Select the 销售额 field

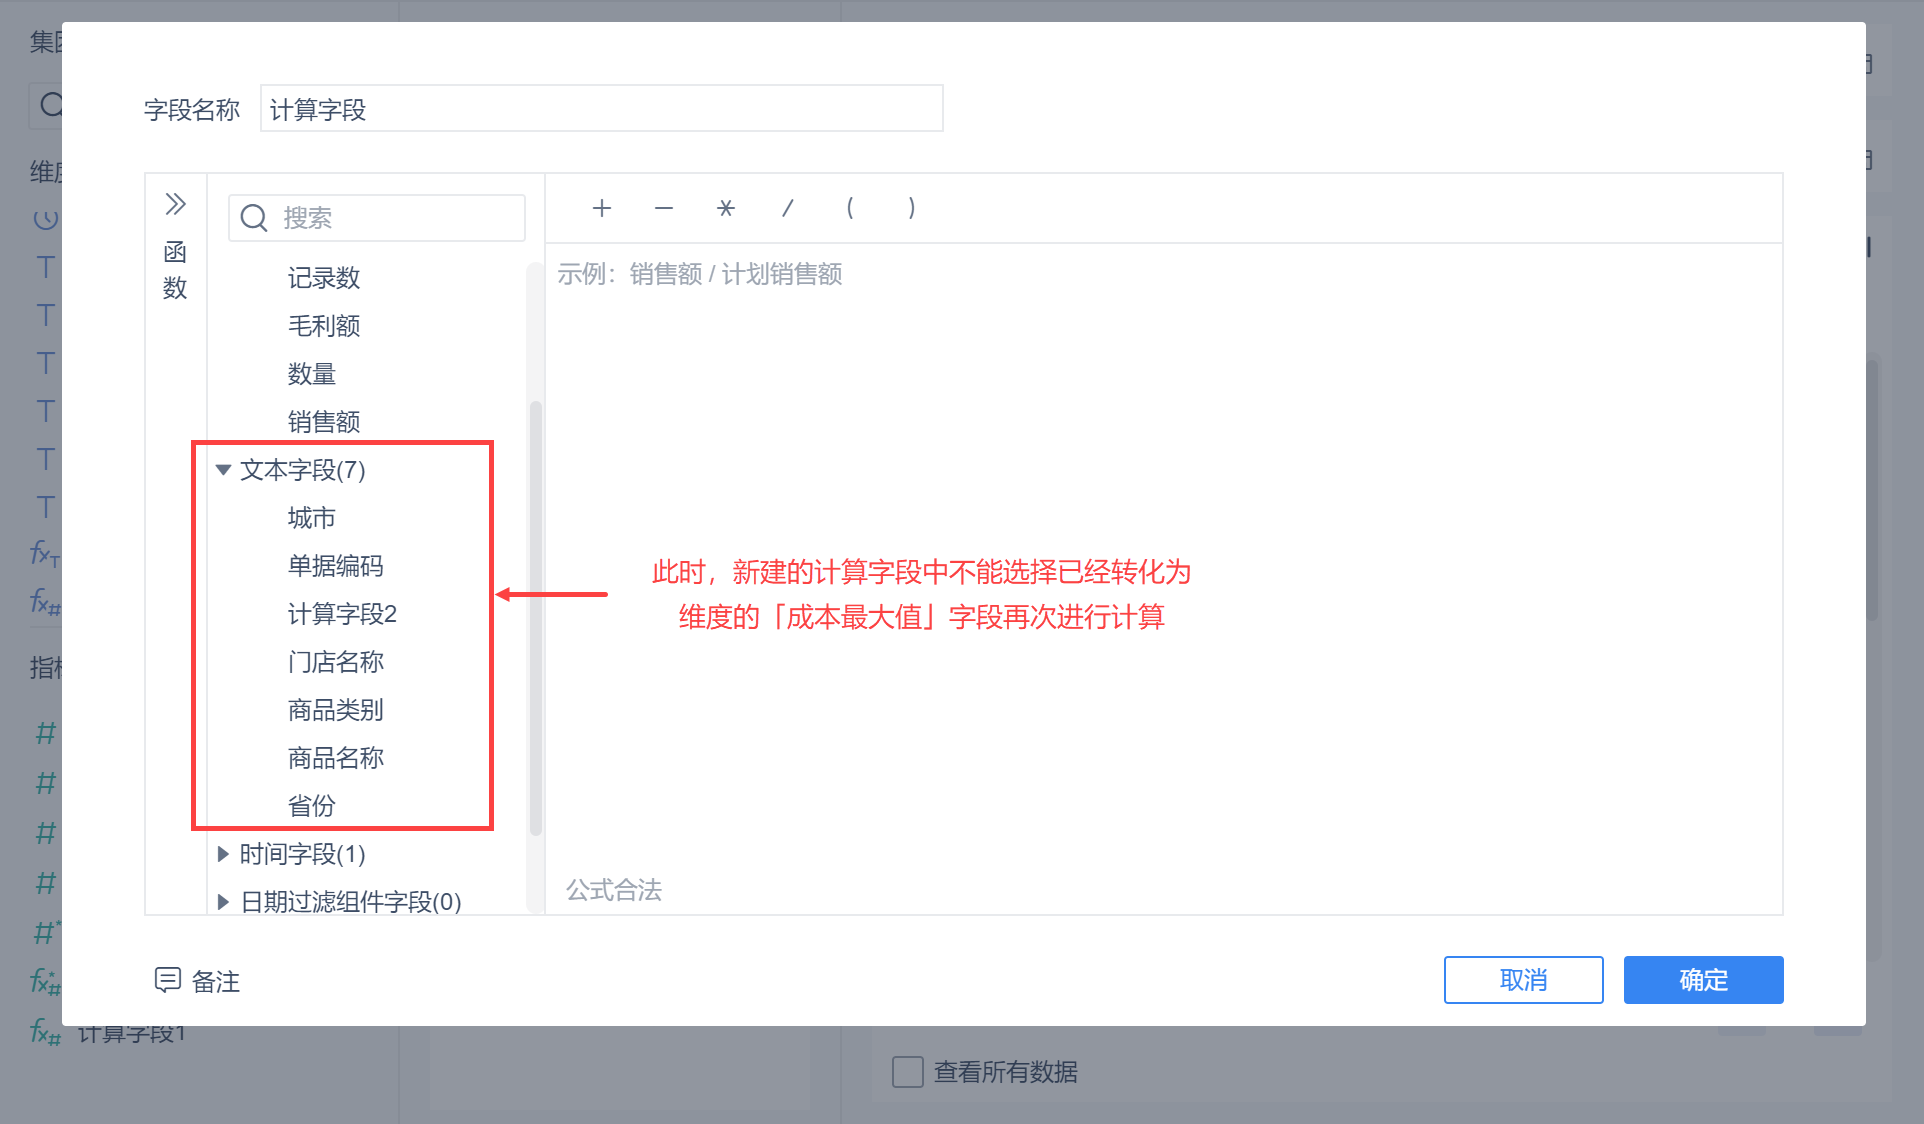(x=323, y=422)
